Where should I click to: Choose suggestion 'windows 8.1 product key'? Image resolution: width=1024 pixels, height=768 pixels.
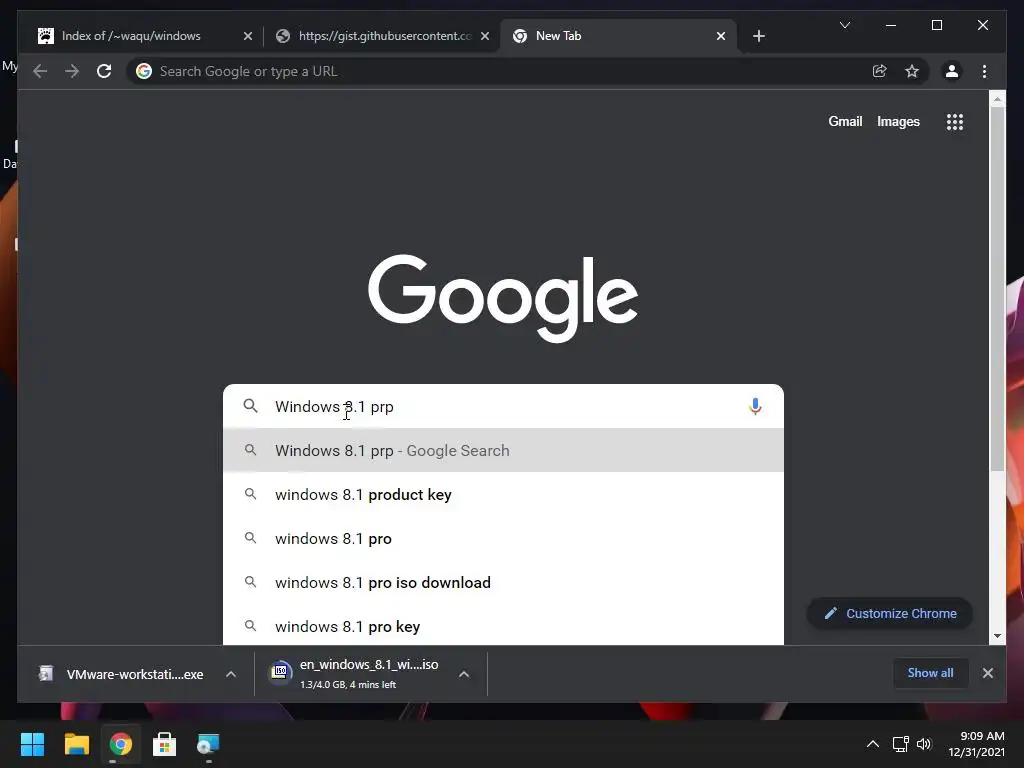(503, 494)
